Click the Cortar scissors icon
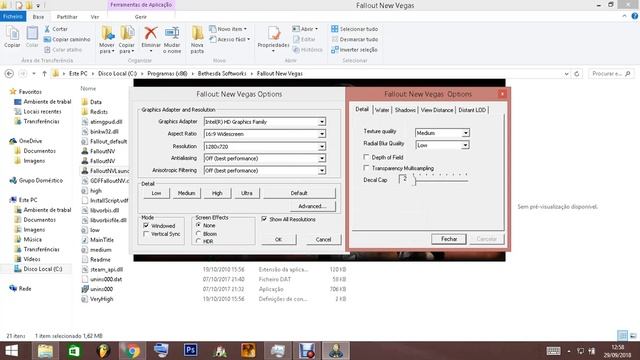The image size is (640, 360). [47, 29]
